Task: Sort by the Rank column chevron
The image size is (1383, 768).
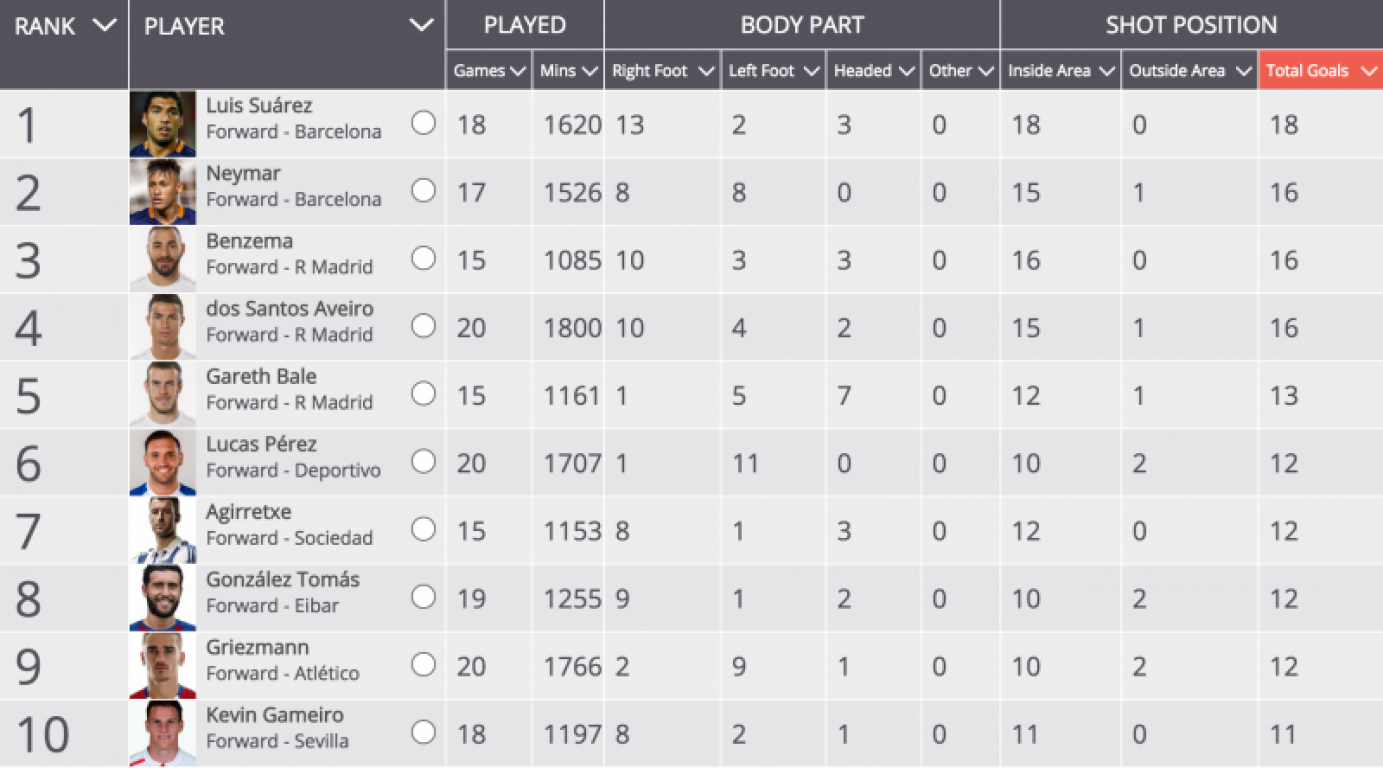Action: pyautogui.click(x=104, y=26)
